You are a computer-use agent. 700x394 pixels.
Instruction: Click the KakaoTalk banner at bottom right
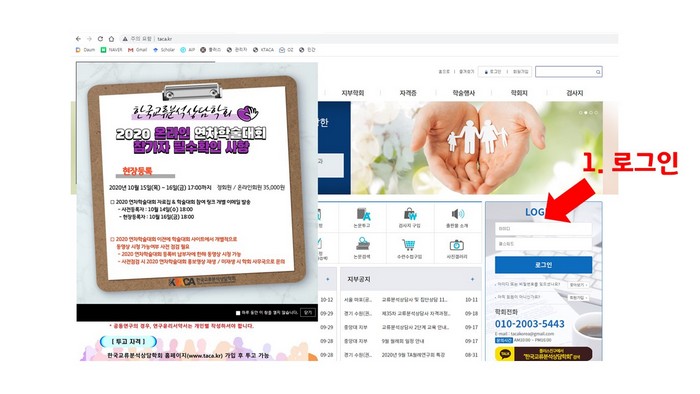click(x=543, y=353)
